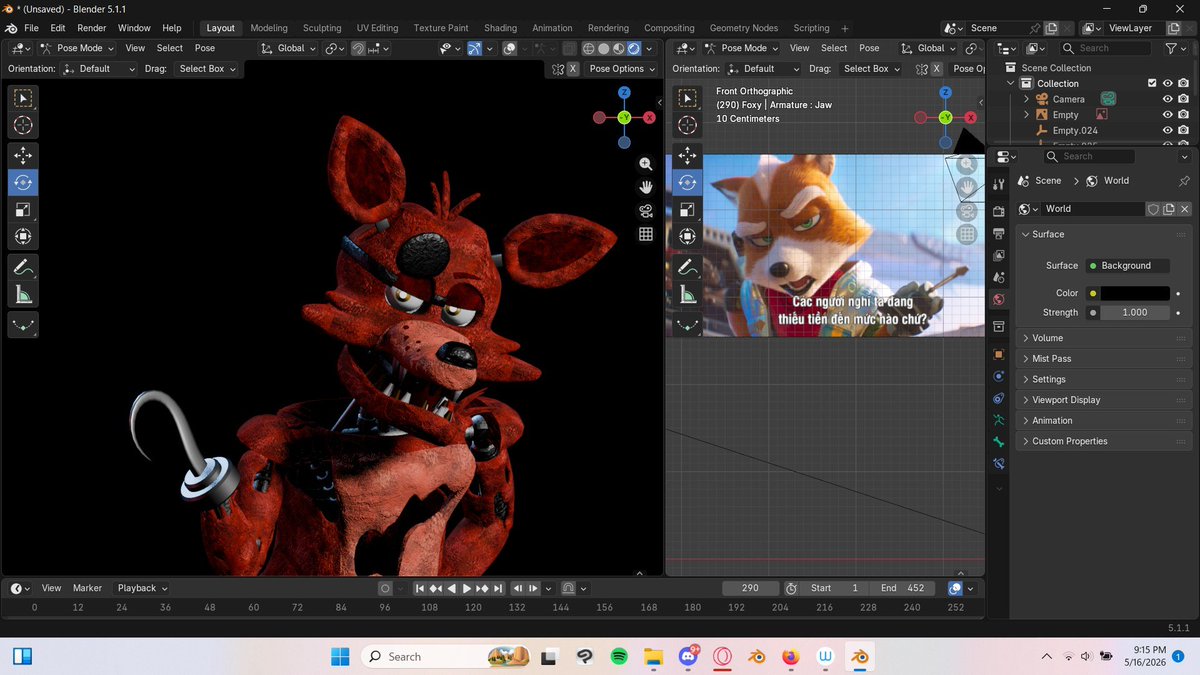Viewport: 1200px width, 675px height.
Task: Open the Render properties tab icon
Action: [998, 211]
